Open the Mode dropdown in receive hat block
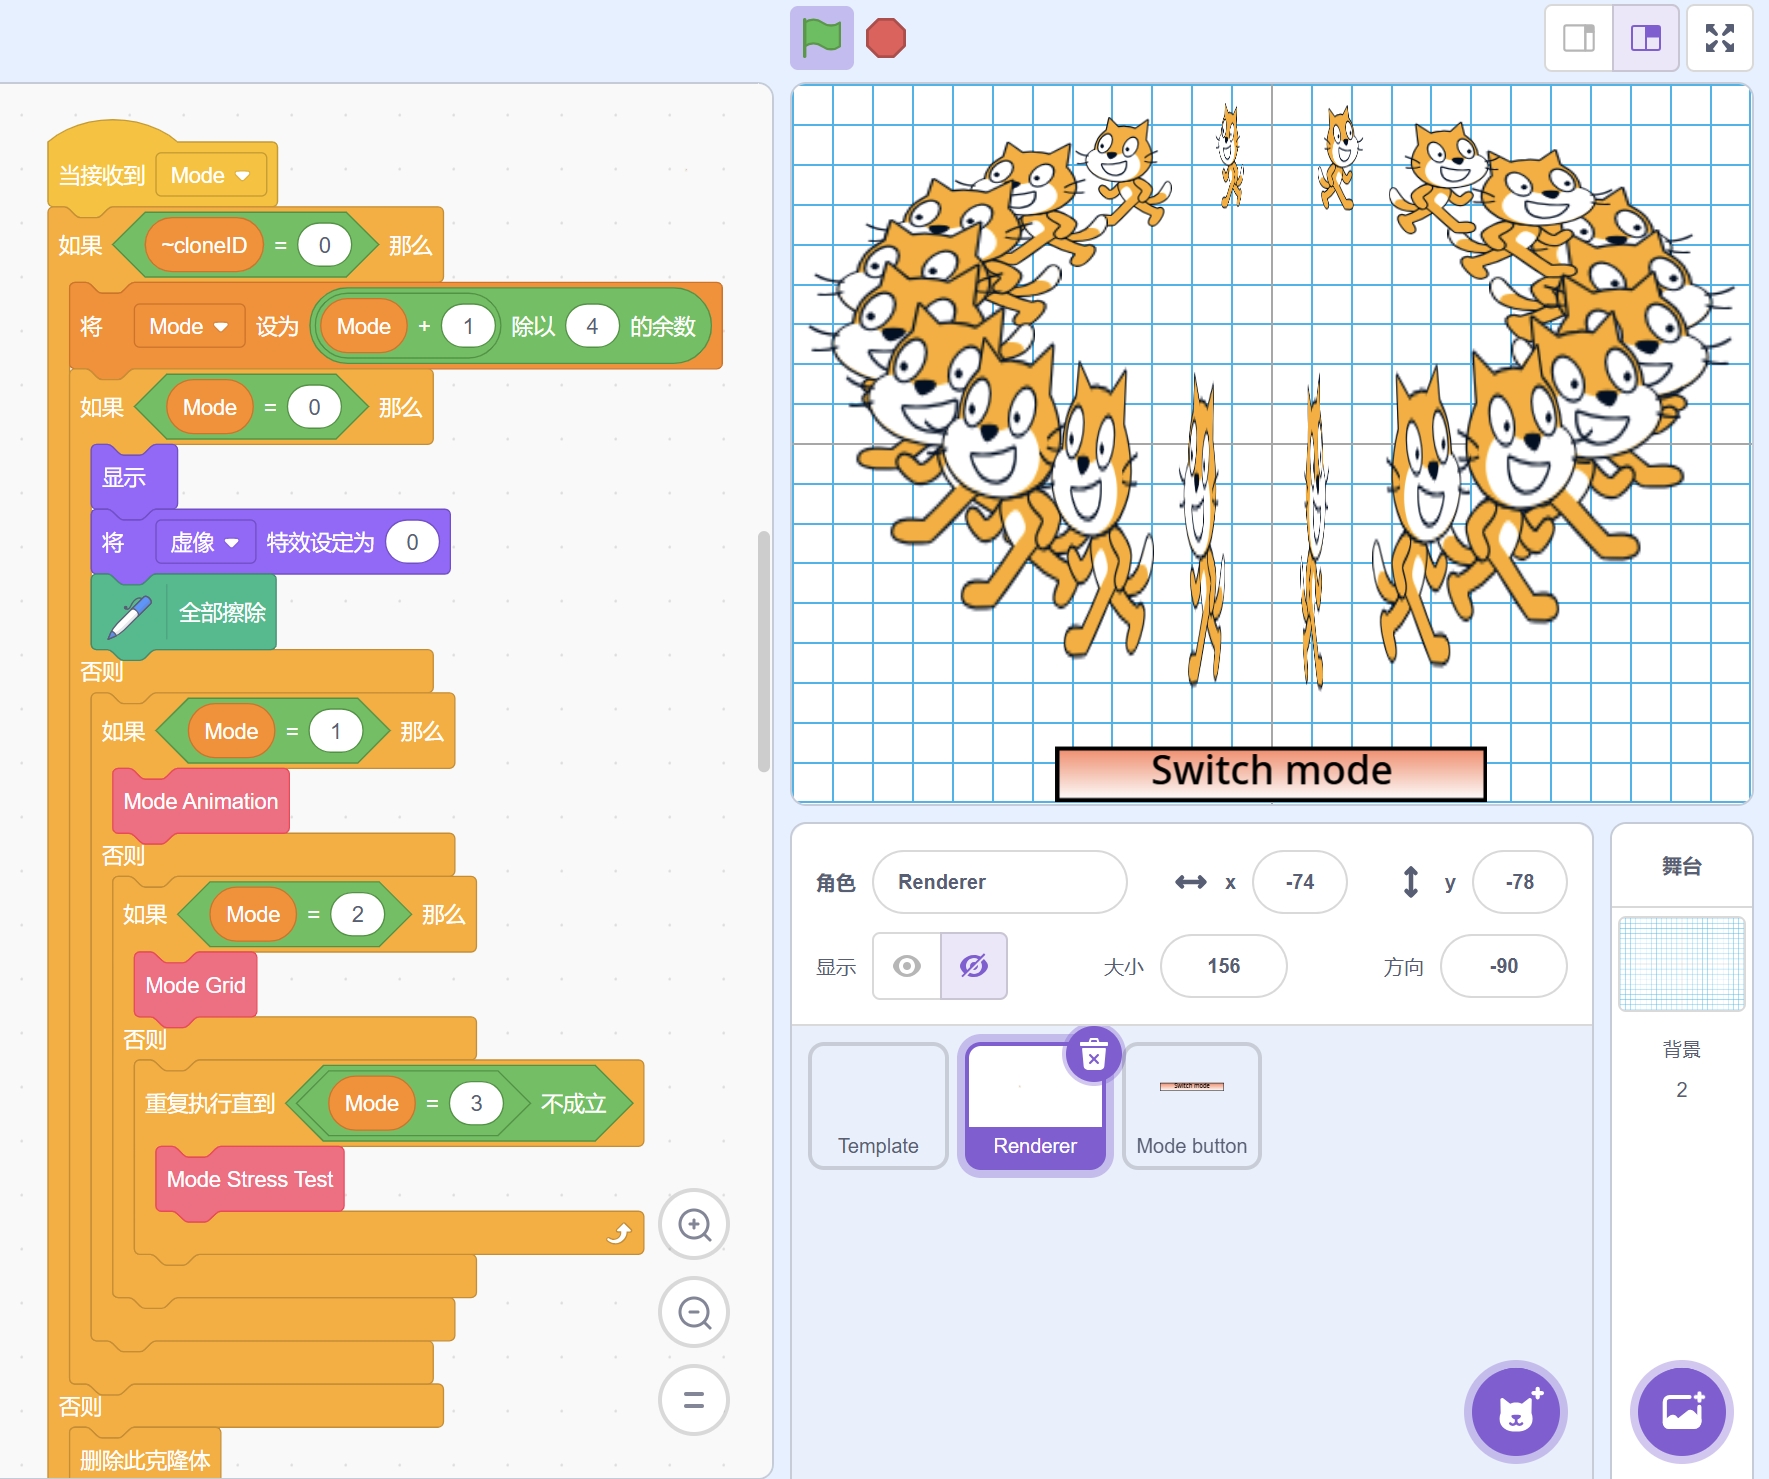This screenshot has width=1769, height=1479. click(211, 176)
